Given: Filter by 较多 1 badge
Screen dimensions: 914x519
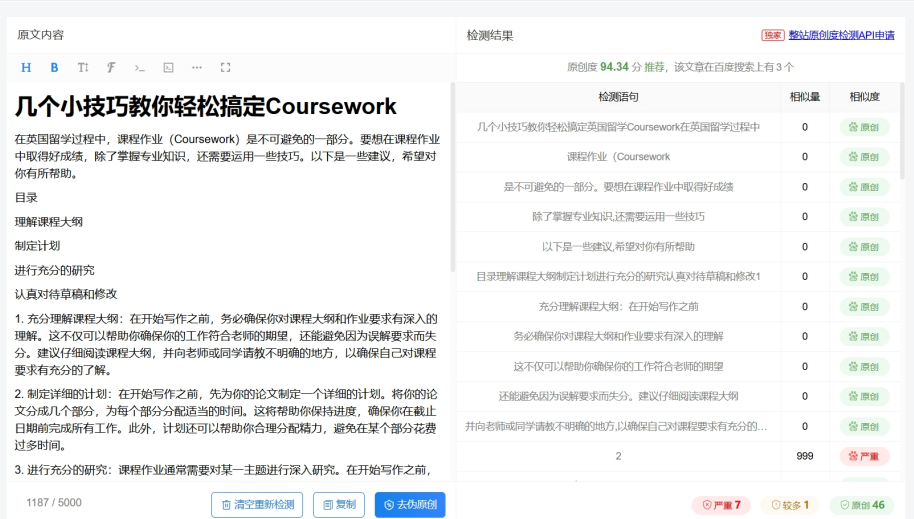Looking at the screenshot, I should point(790,505).
